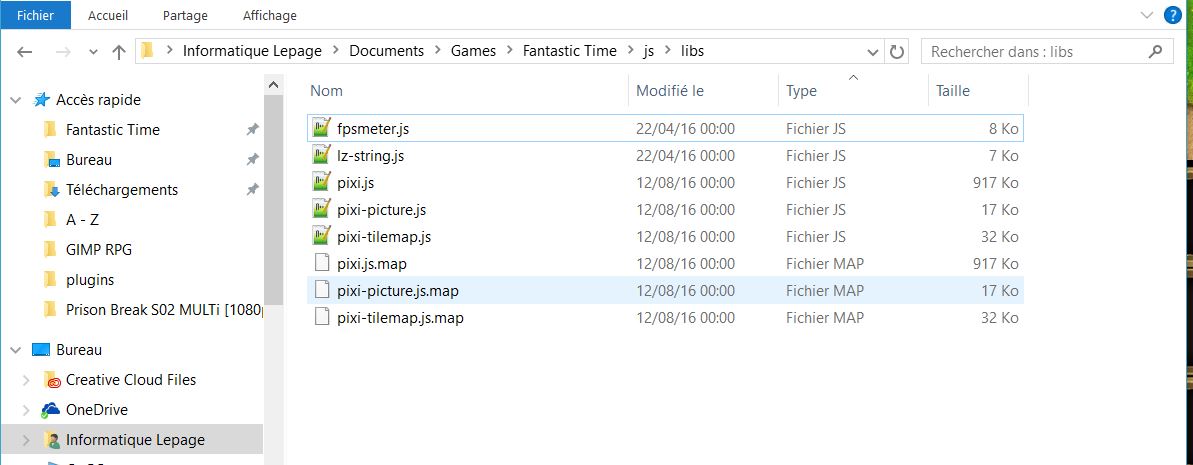Go up one folder level arrow
This screenshot has width=1193, height=465.
coord(119,52)
